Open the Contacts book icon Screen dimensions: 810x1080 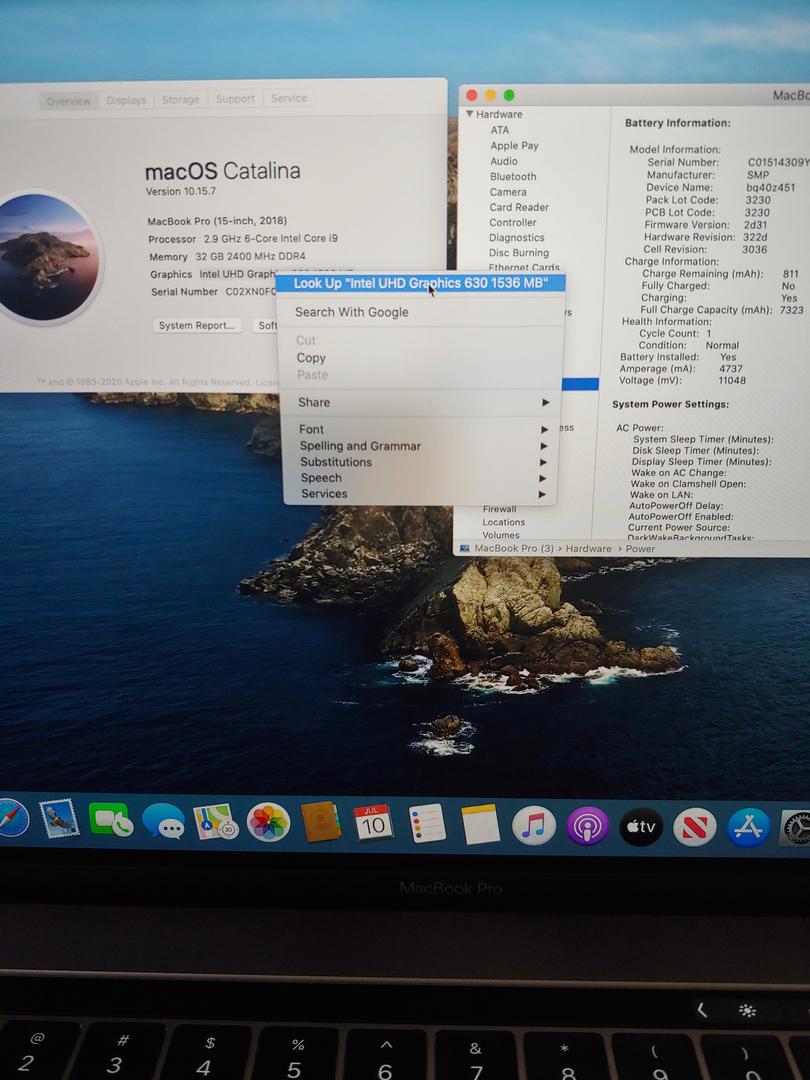click(320, 822)
